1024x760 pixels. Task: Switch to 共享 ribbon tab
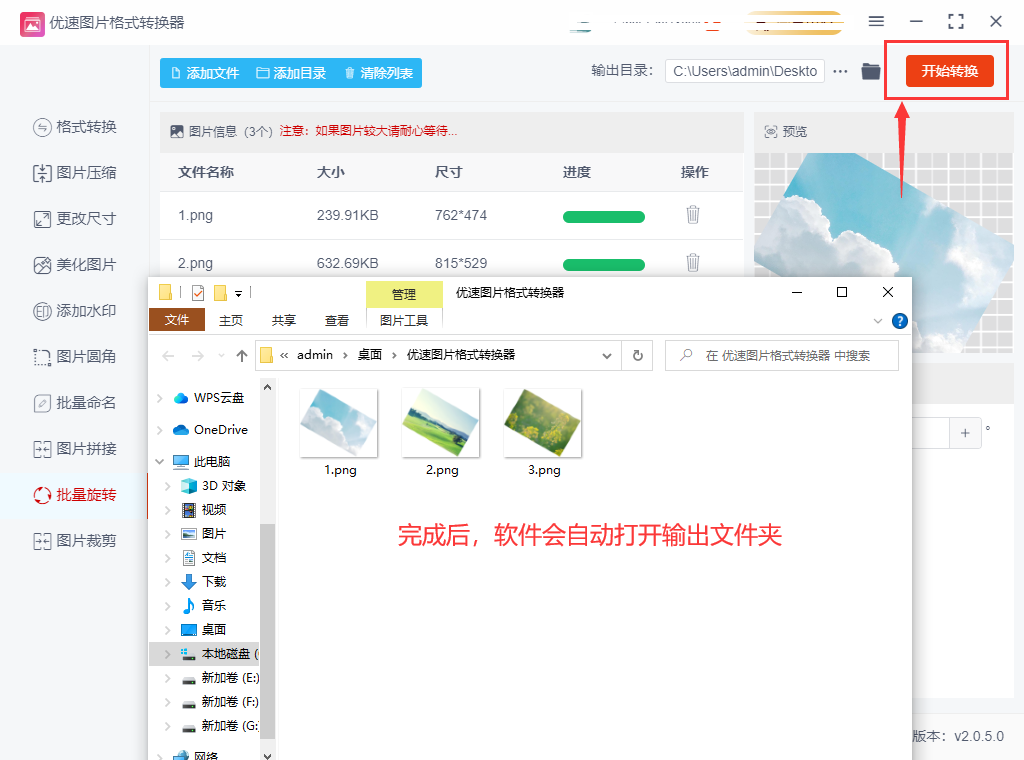click(283, 321)
